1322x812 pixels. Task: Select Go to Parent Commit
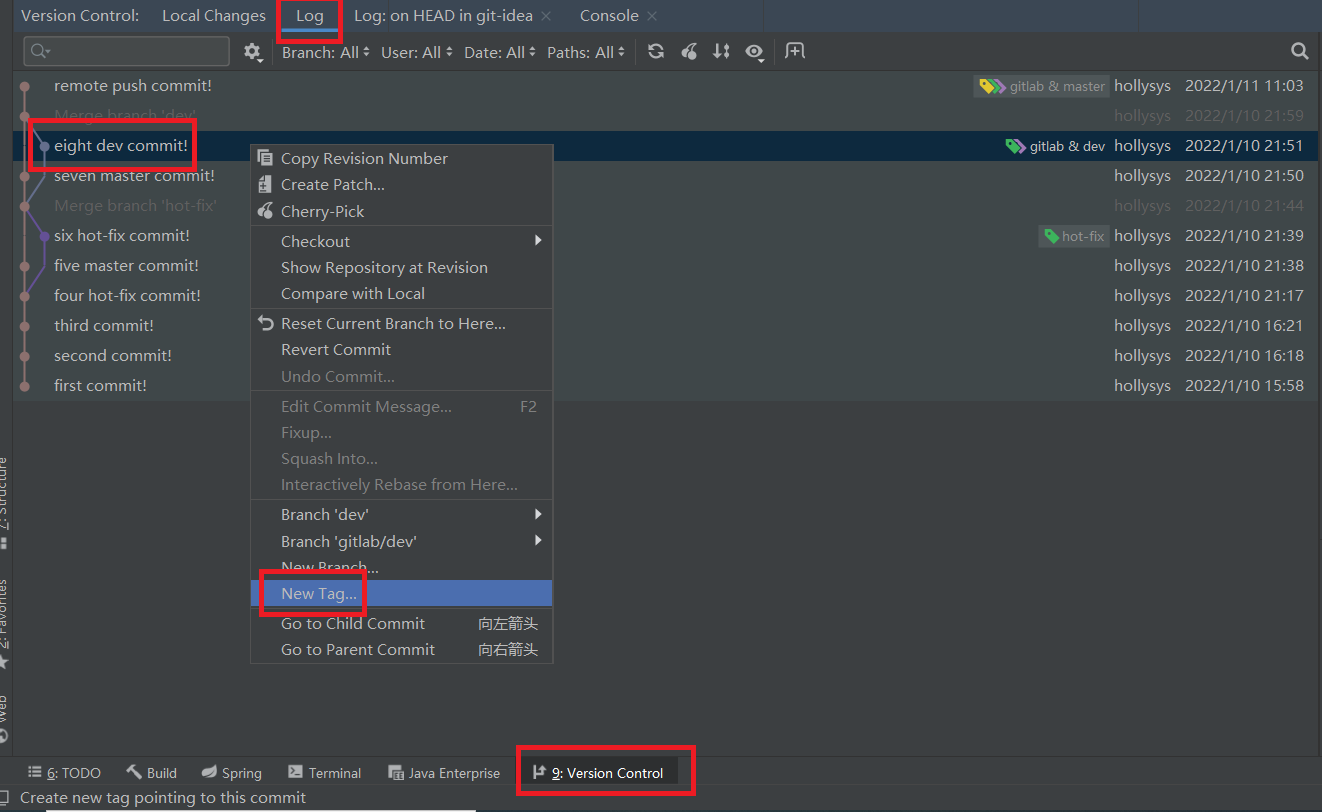click(401, 649)
